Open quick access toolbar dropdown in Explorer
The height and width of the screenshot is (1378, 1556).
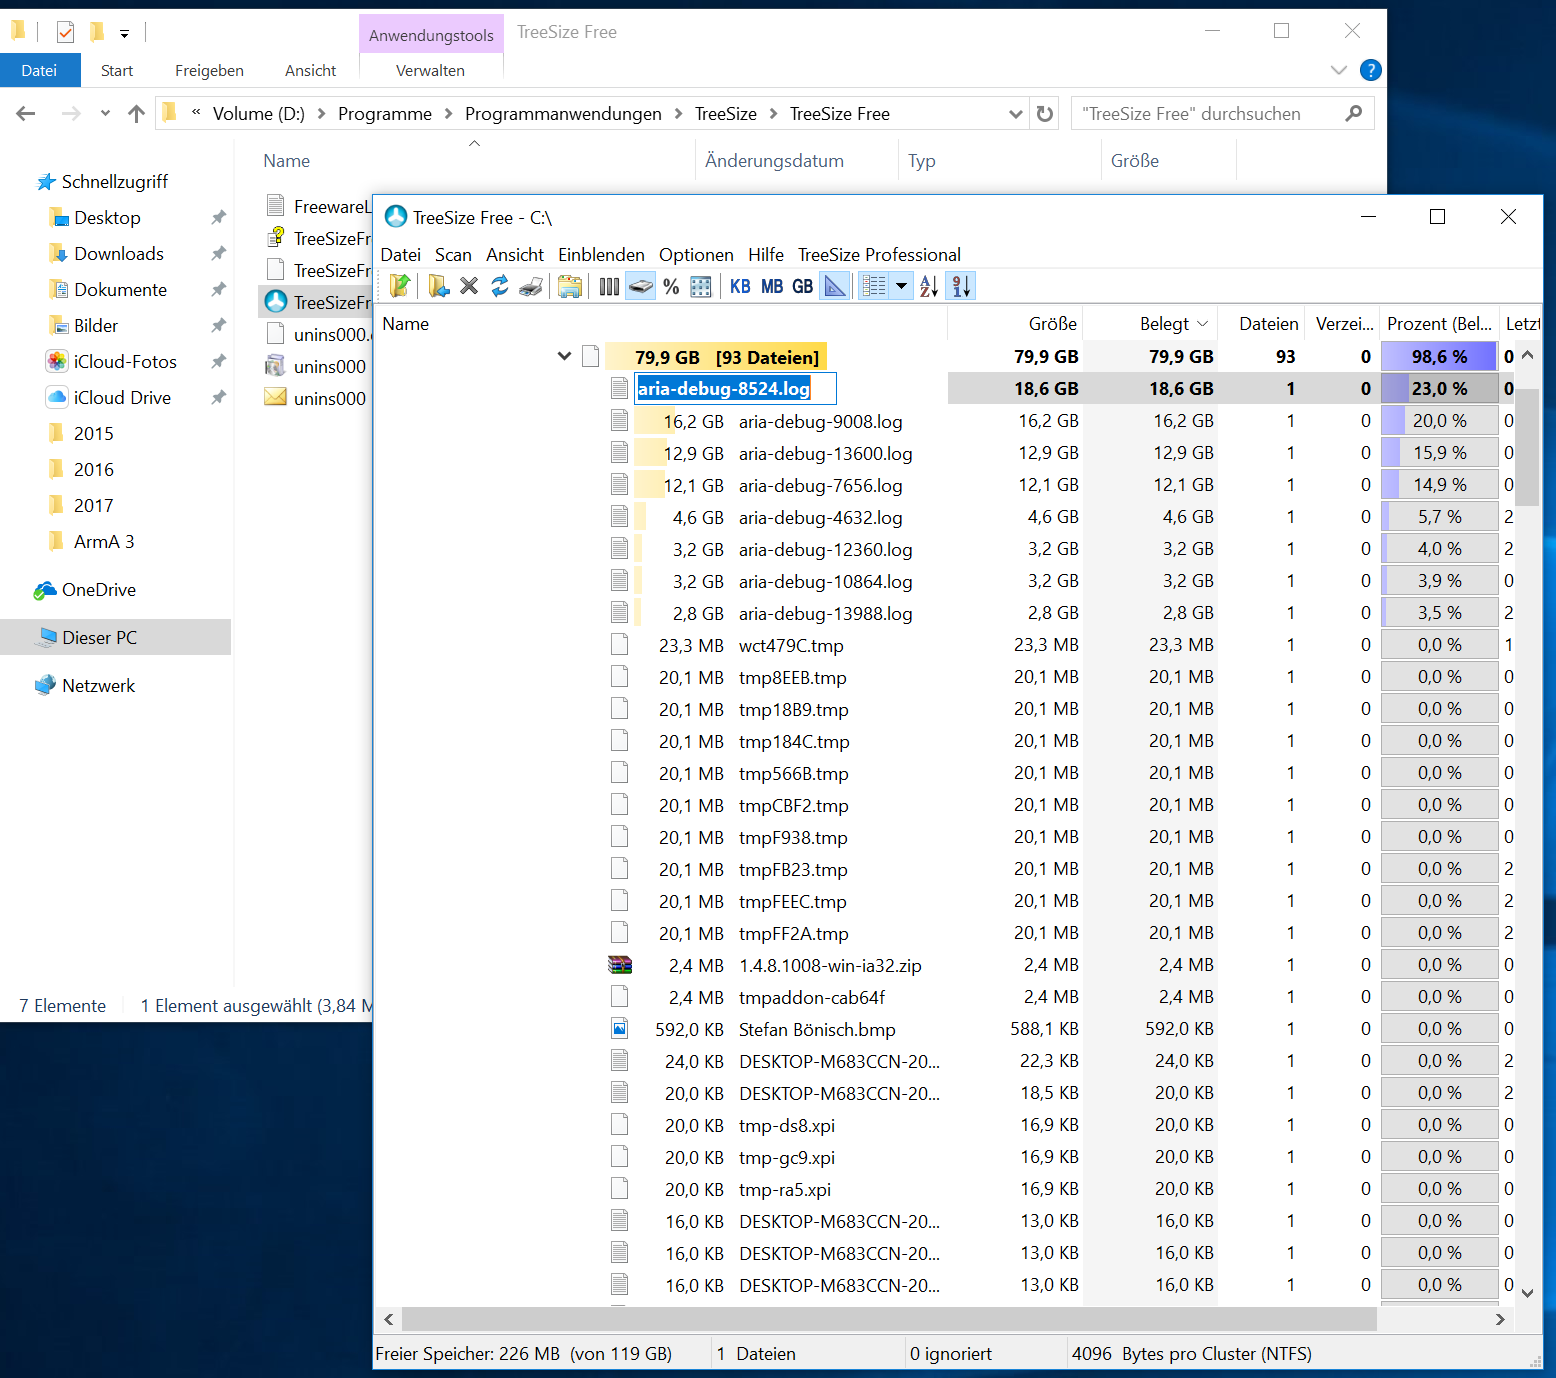click(x=124, y=33)
